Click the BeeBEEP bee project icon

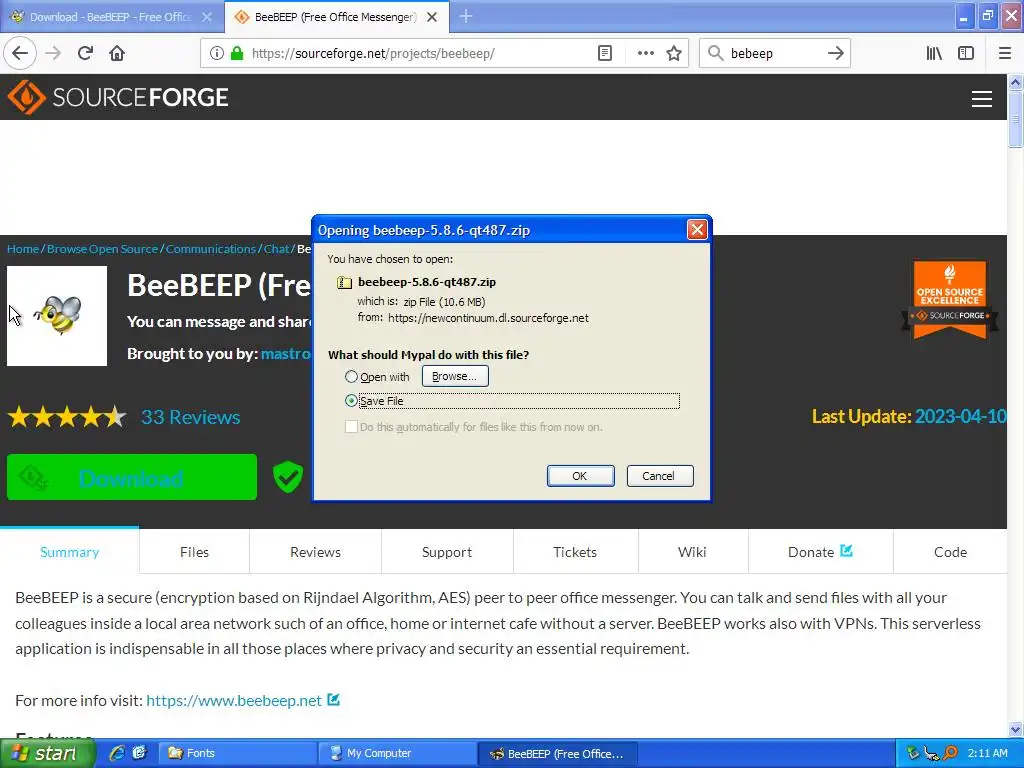(57, 315)
